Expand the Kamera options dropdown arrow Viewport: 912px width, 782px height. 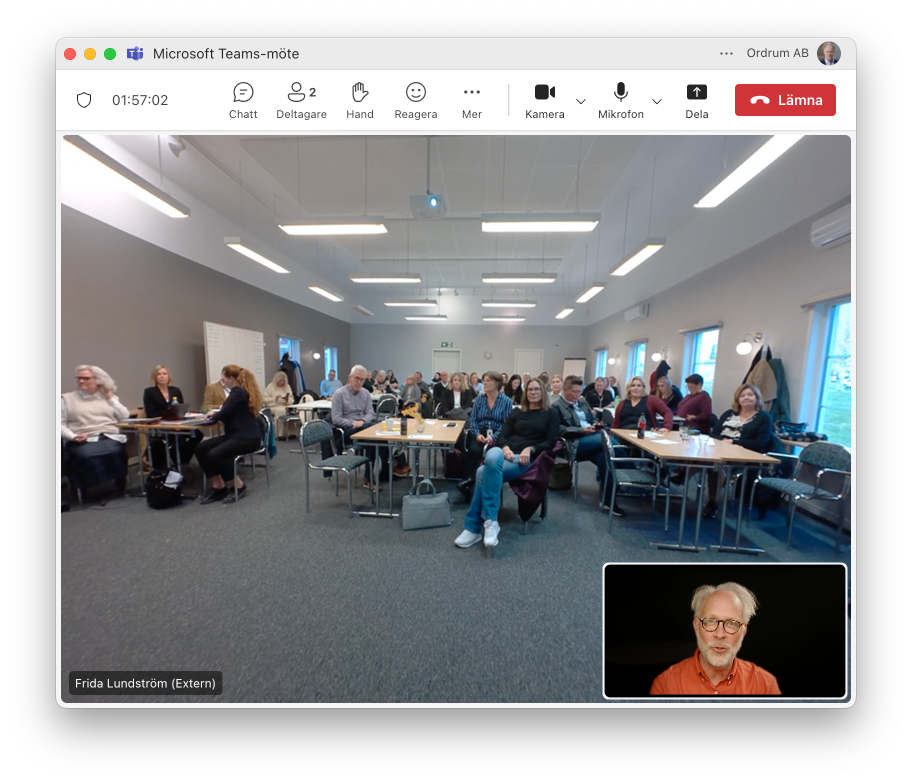tap(581, 101)
